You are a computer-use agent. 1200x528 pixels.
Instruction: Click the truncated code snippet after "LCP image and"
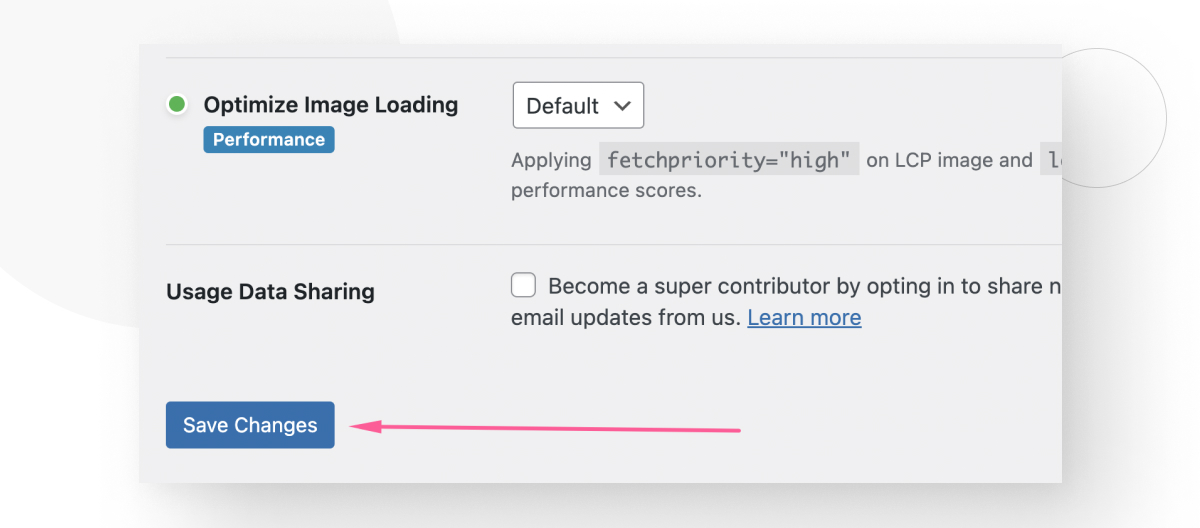[1051, 160]
